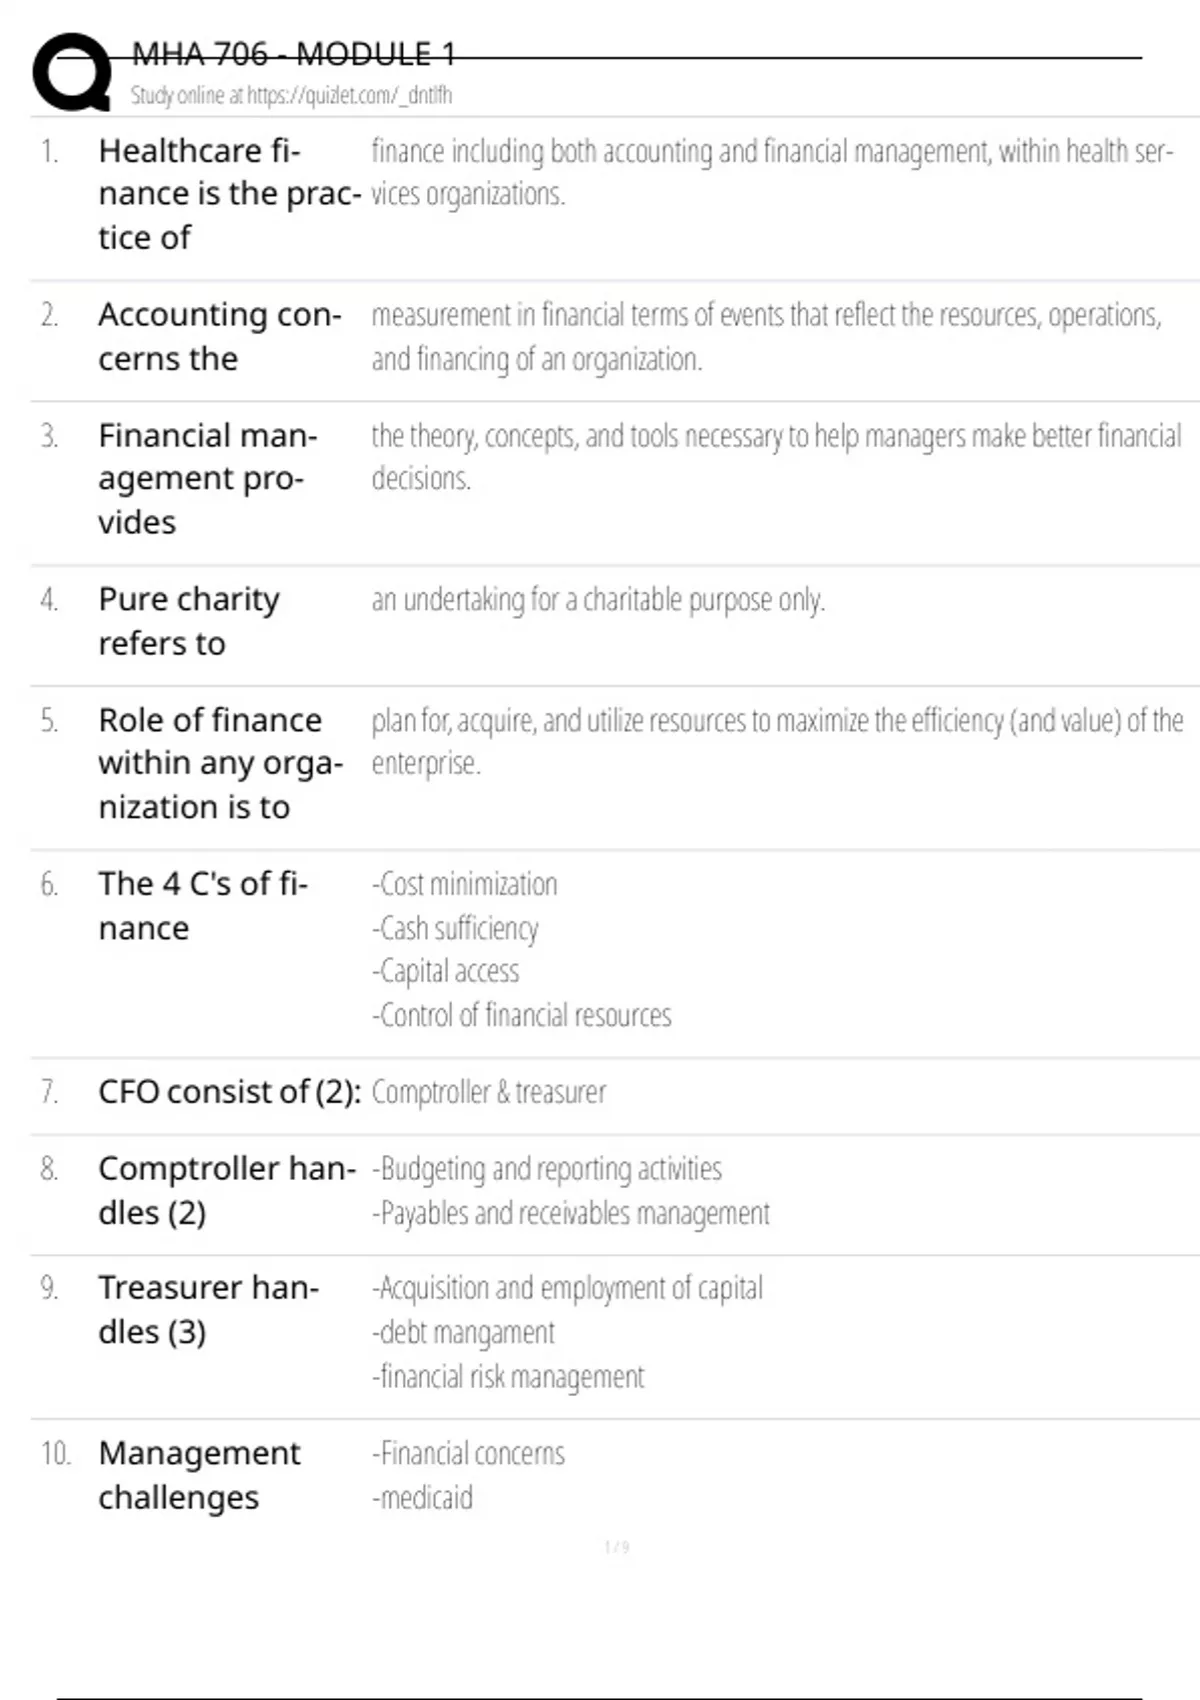
Task: Click the "-financial risk management" line
Action: point(508,1377)
